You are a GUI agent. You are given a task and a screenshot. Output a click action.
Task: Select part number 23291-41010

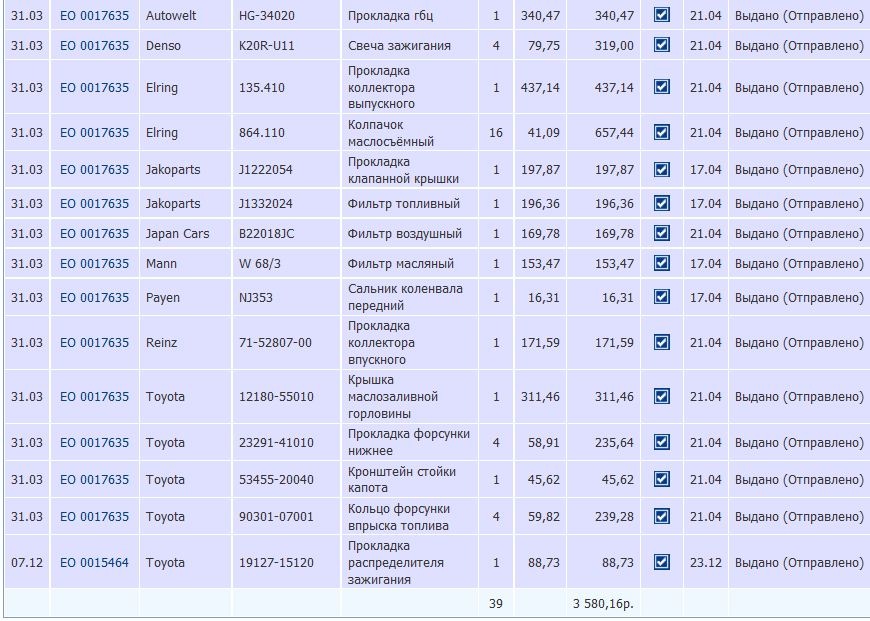[x=276, y=443]
